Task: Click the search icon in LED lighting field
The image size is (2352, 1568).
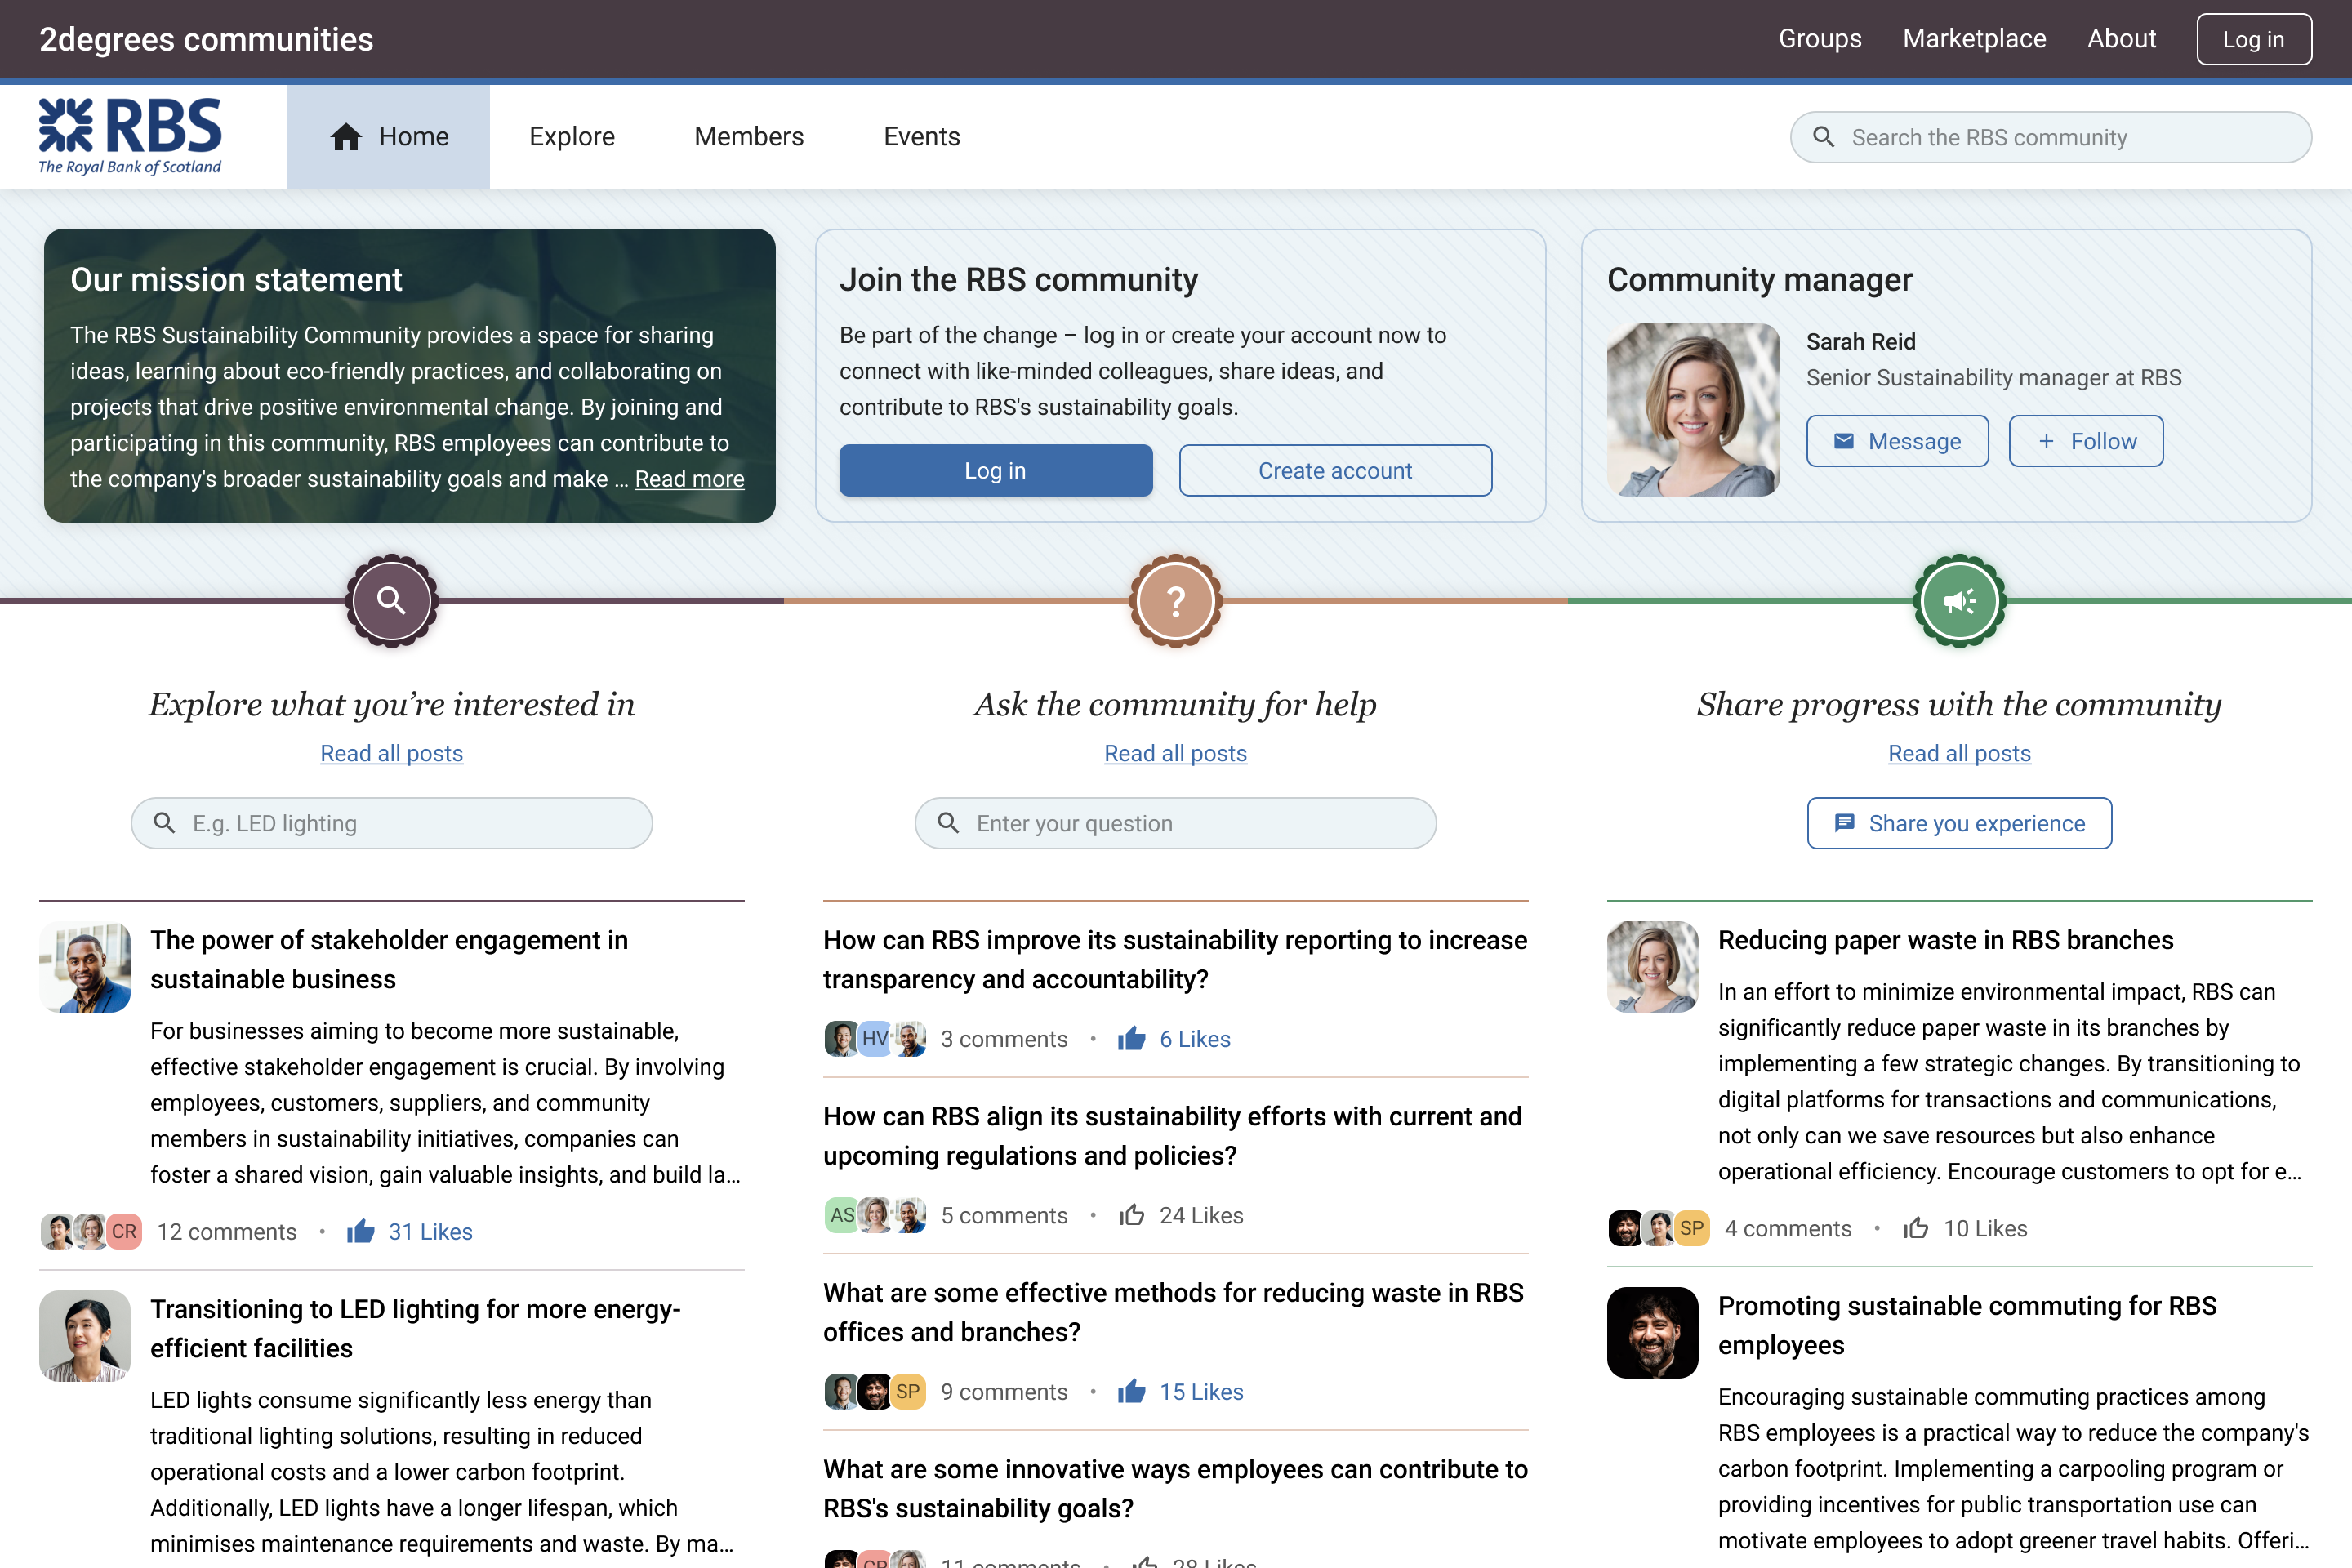Action: pyautogui.click(x=165, y=823)
